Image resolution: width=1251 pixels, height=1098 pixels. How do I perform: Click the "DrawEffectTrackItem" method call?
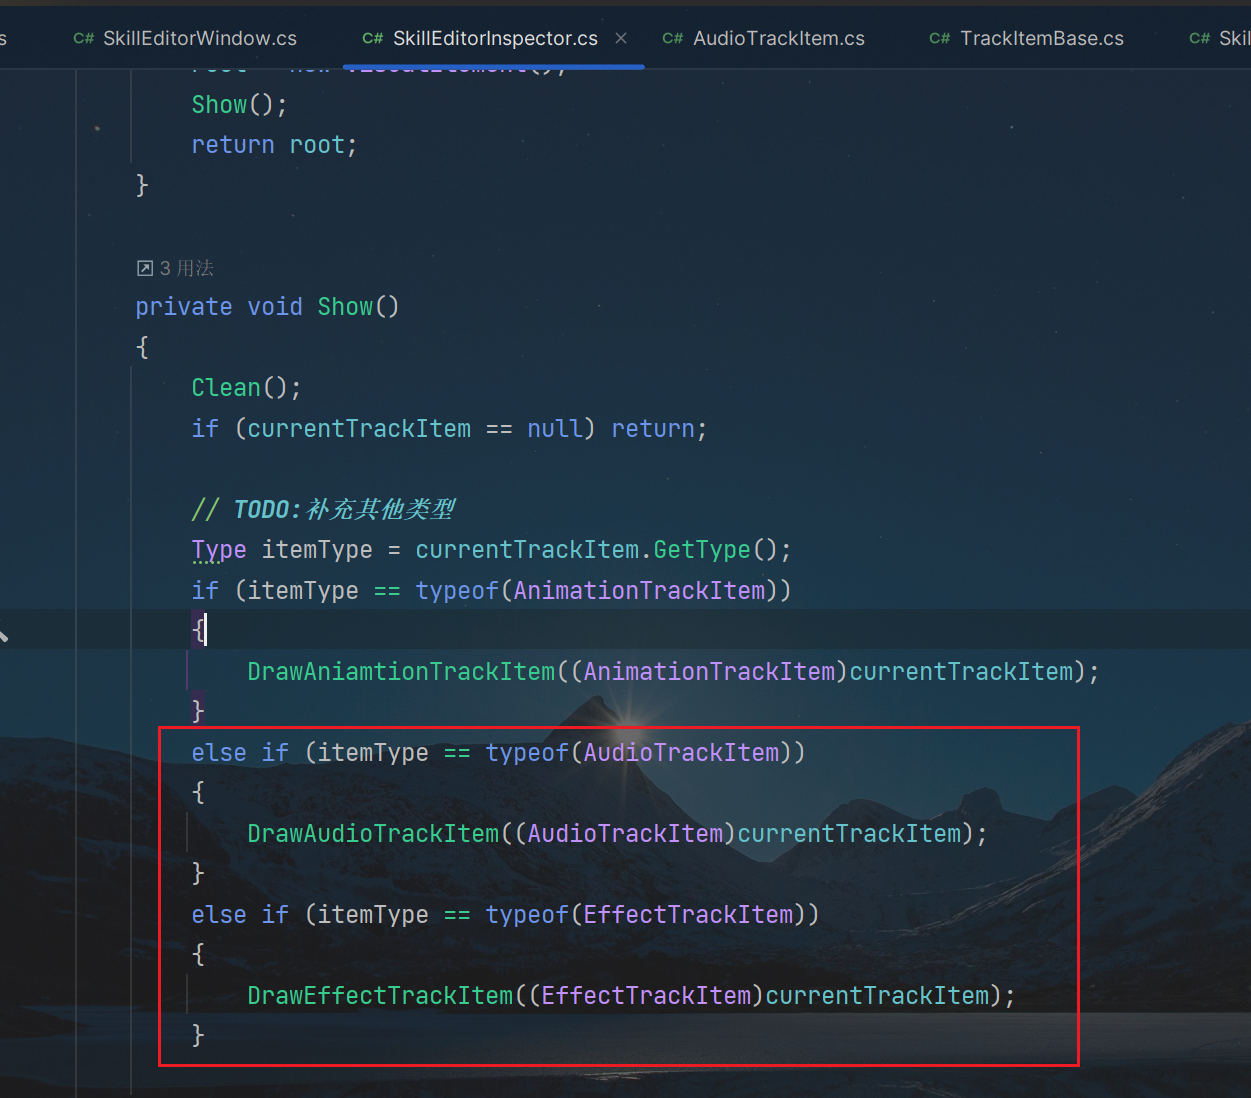pos(380,996)
